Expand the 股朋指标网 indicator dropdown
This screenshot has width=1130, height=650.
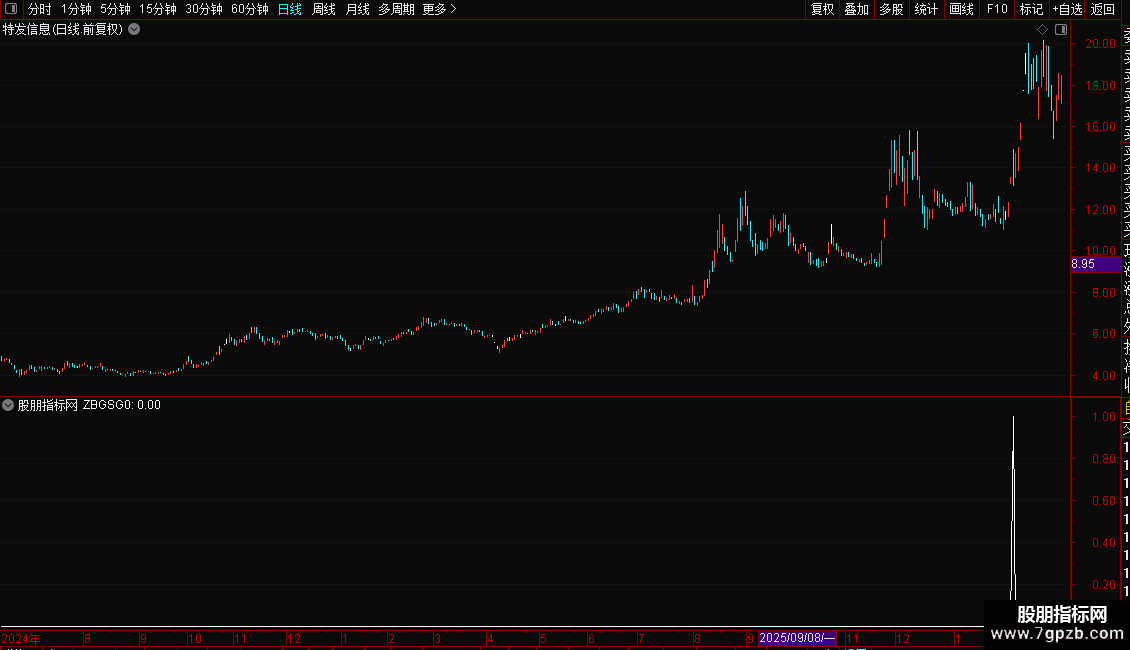[8, 405]
